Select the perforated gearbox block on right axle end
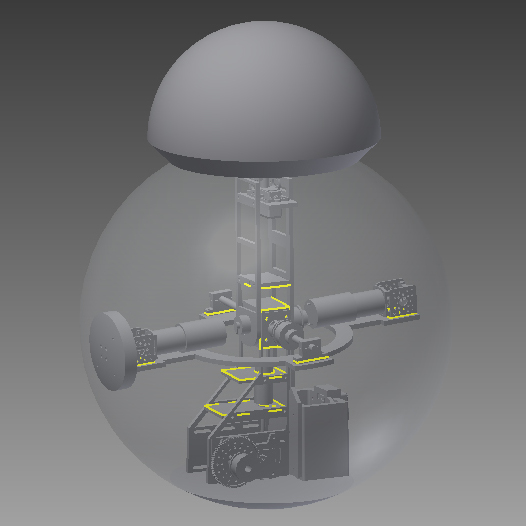The image size is (526, 526). (x=398, y=298)
